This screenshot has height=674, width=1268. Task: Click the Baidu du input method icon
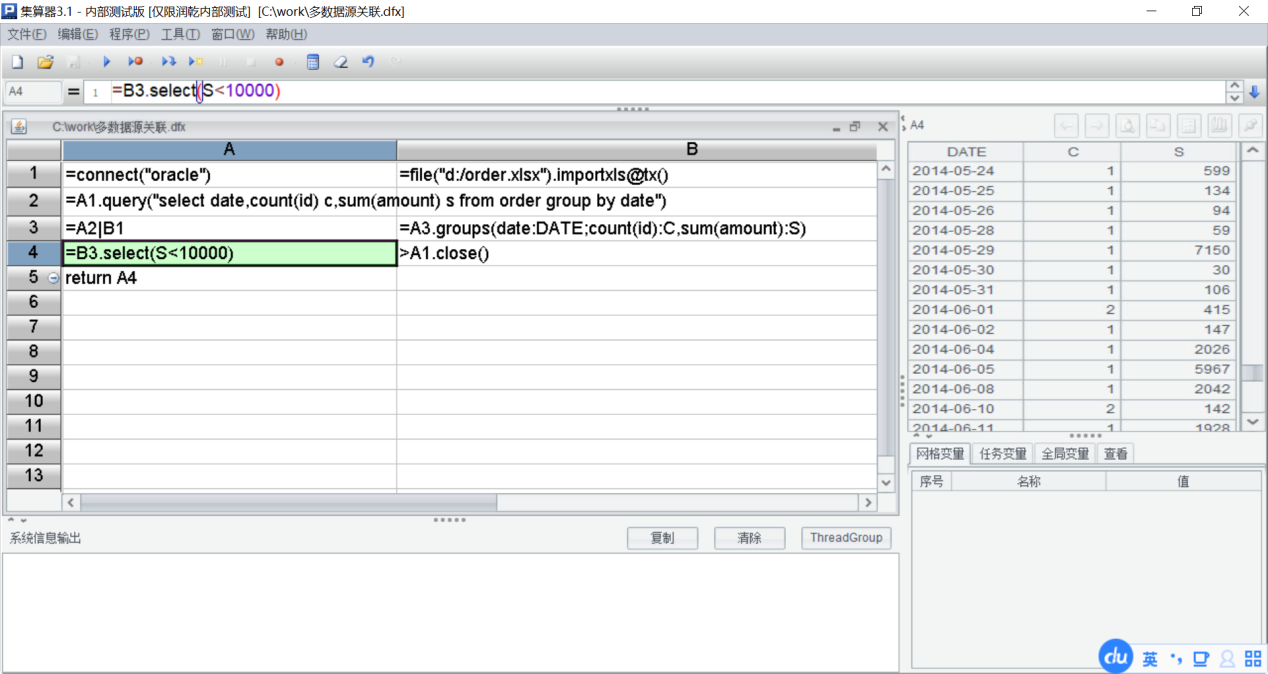1116,657
